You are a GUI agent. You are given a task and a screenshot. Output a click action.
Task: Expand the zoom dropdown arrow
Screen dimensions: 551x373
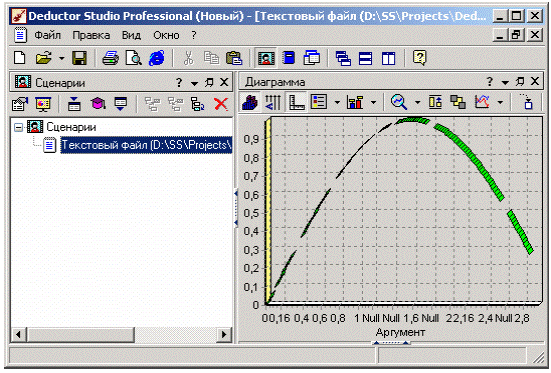click(417, 103)
